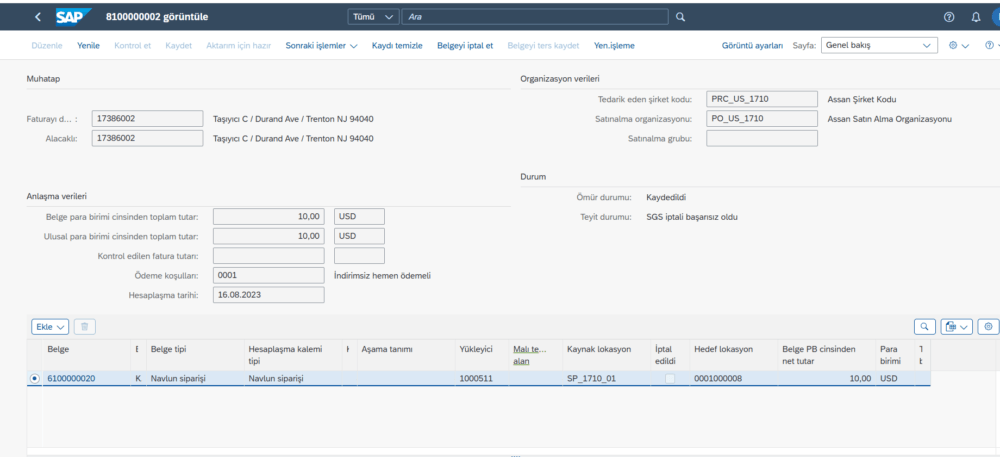
Task: Click text Assan Şirket Kodu
Action: pyautogui.click(x=862, y=99)
